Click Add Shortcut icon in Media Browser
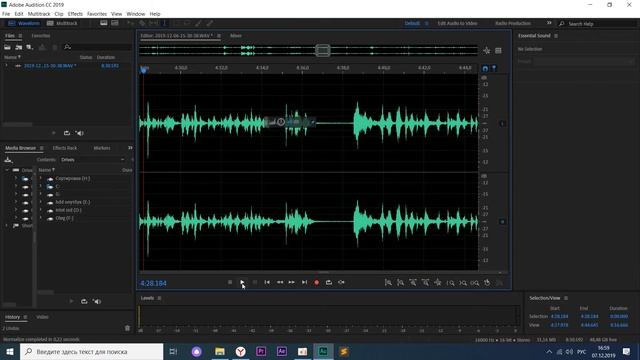This screenshot has height=360, width=640. [8, 160]
